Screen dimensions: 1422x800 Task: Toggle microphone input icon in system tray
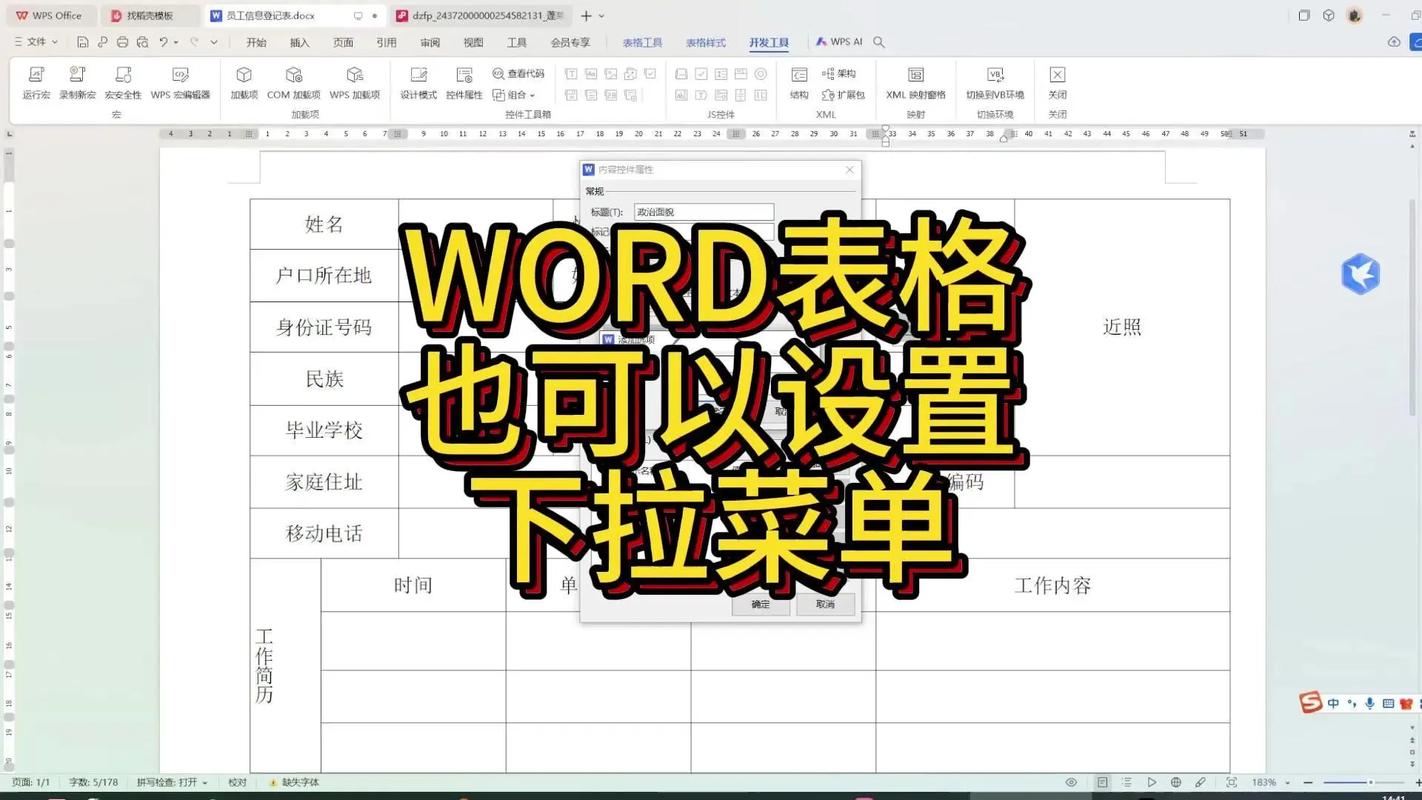click(1369, 703)
